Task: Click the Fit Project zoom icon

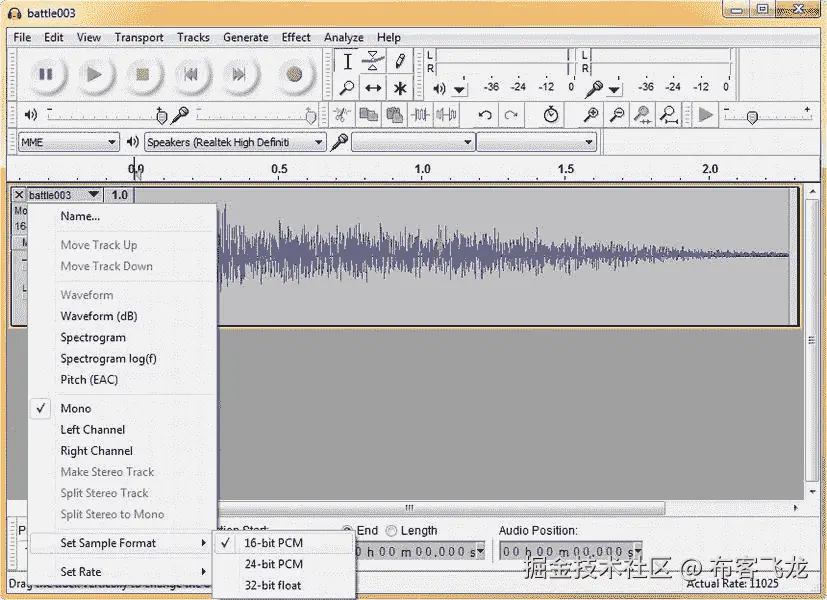Action: click(x=669, y=114)
